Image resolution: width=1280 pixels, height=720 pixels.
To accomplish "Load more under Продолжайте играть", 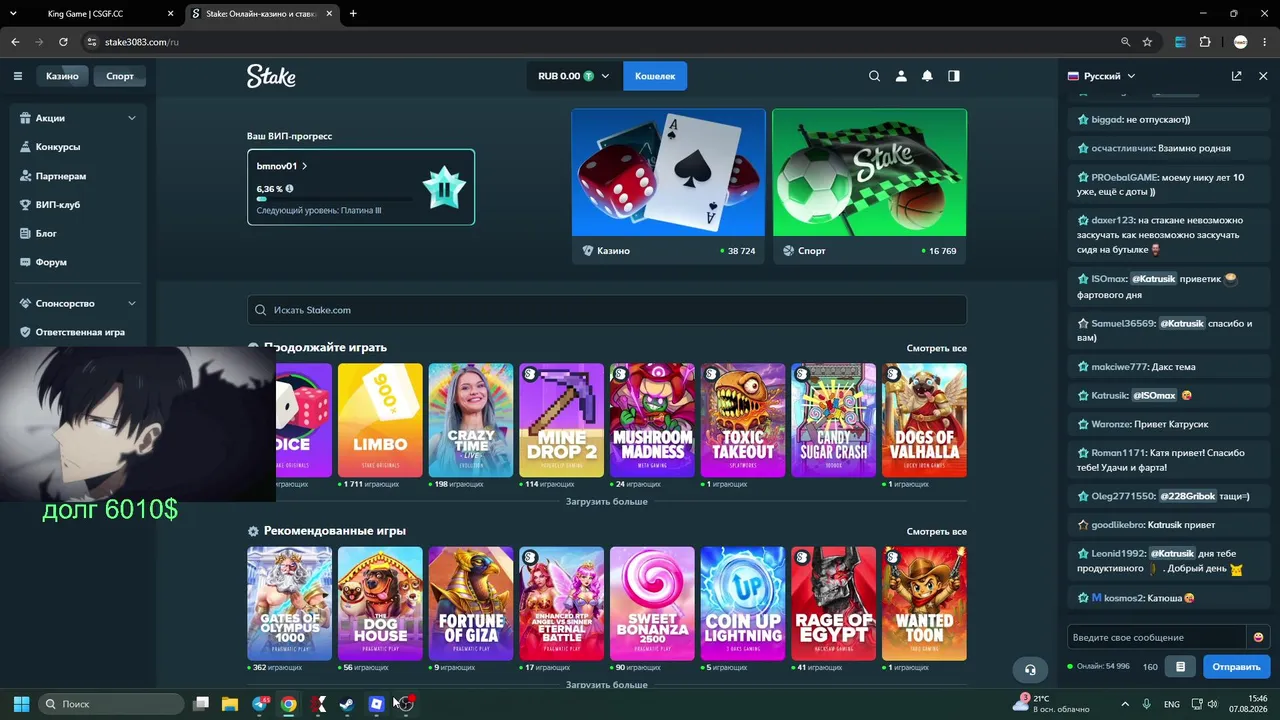I will 607,501.
